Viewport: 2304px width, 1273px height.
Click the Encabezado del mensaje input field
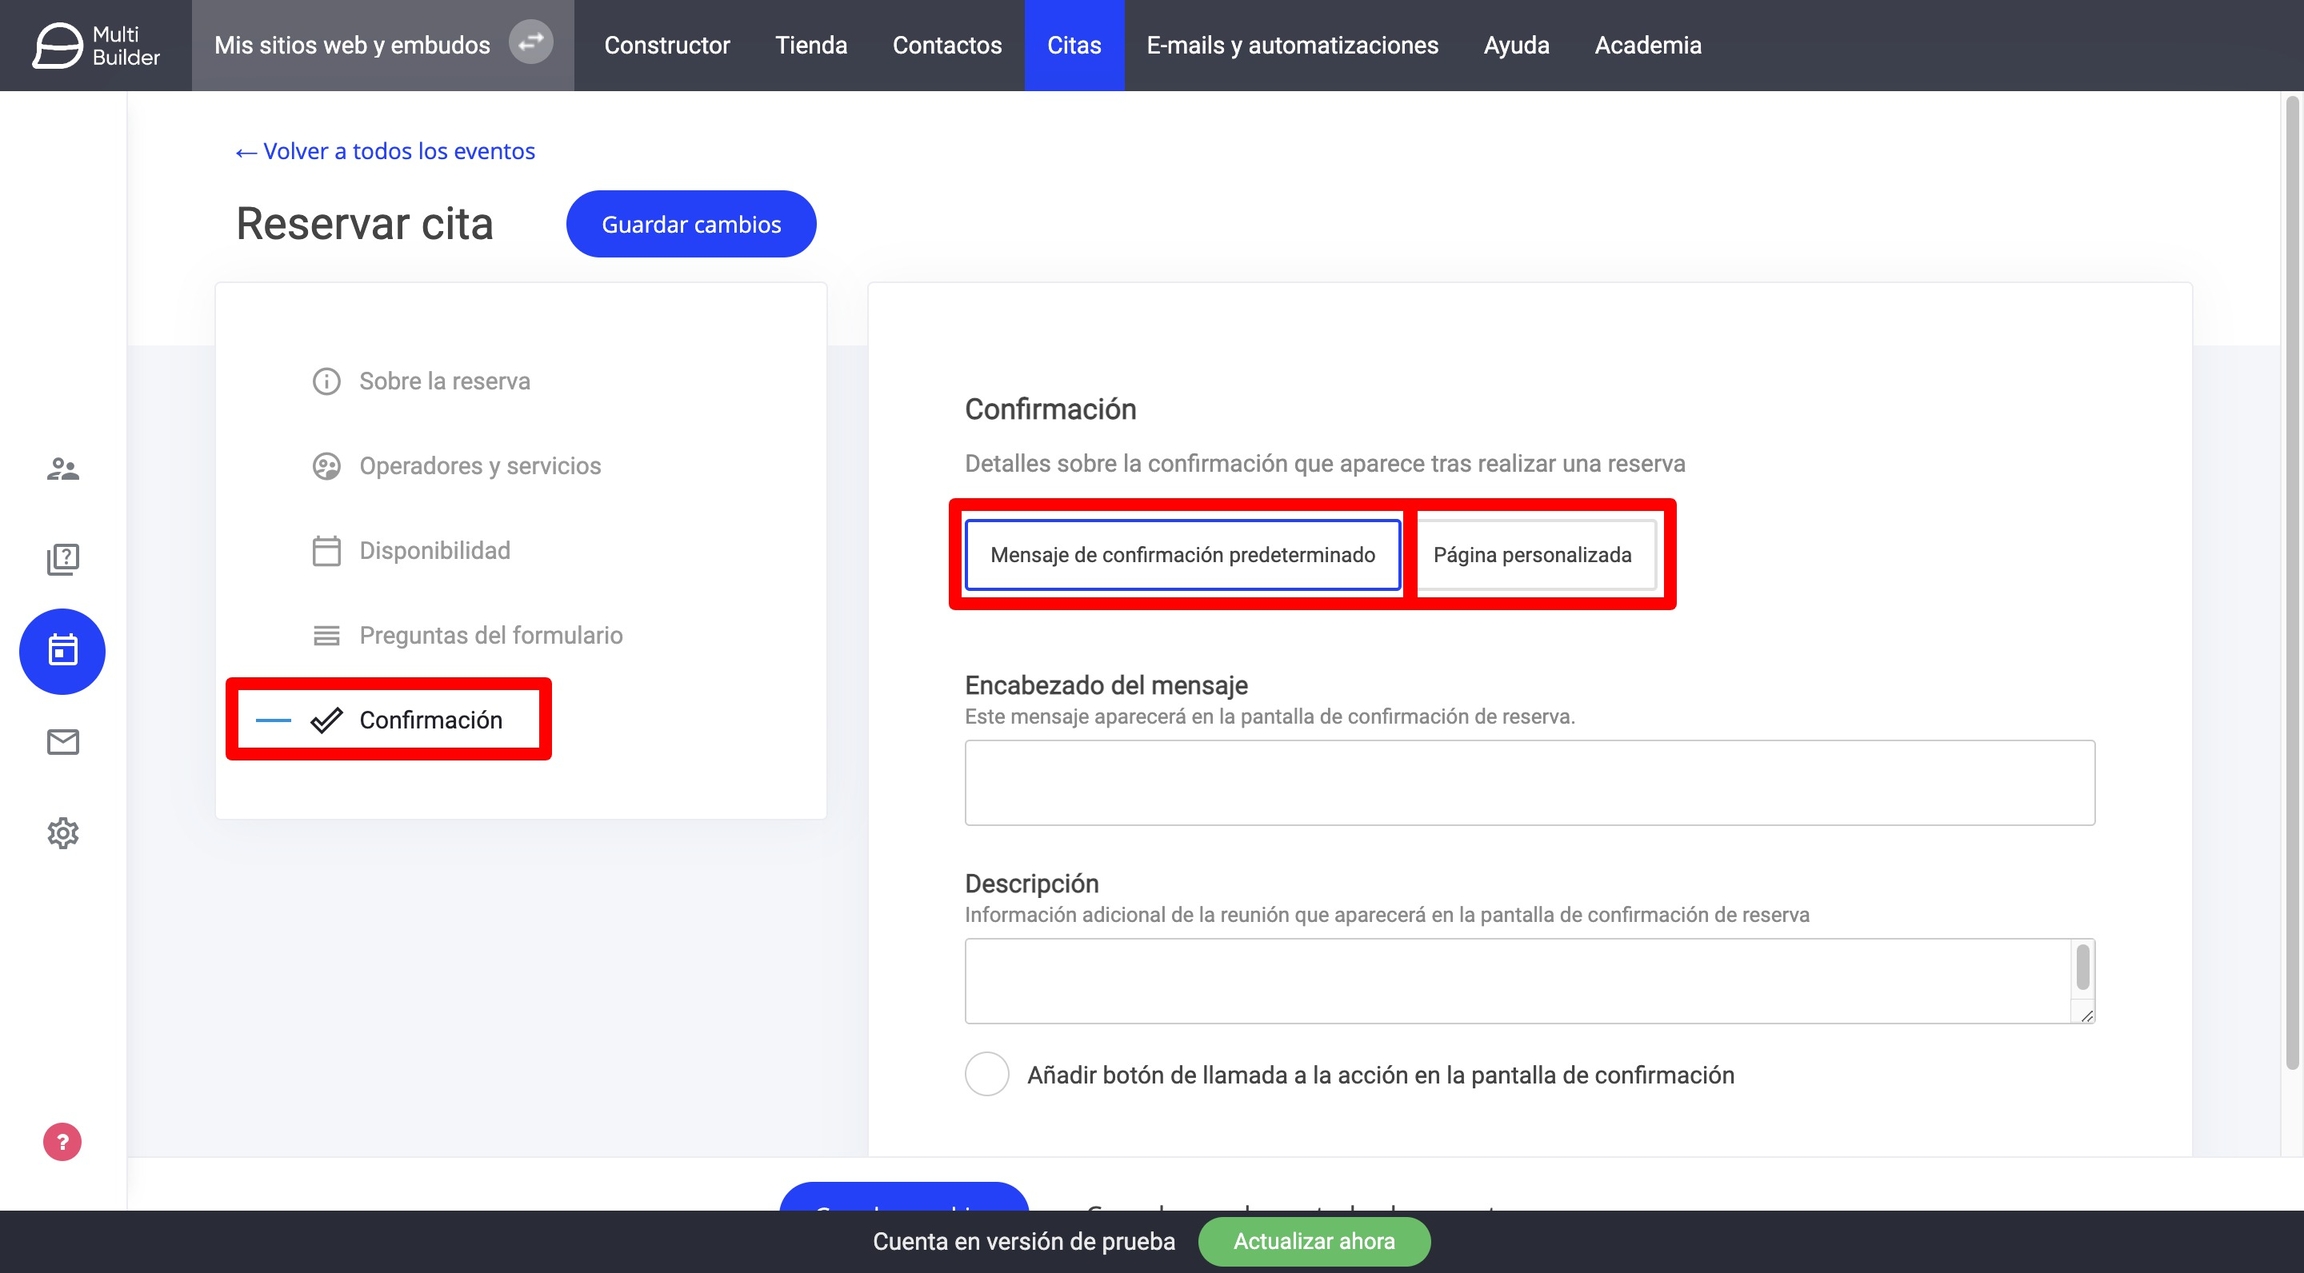[1529, 782]
